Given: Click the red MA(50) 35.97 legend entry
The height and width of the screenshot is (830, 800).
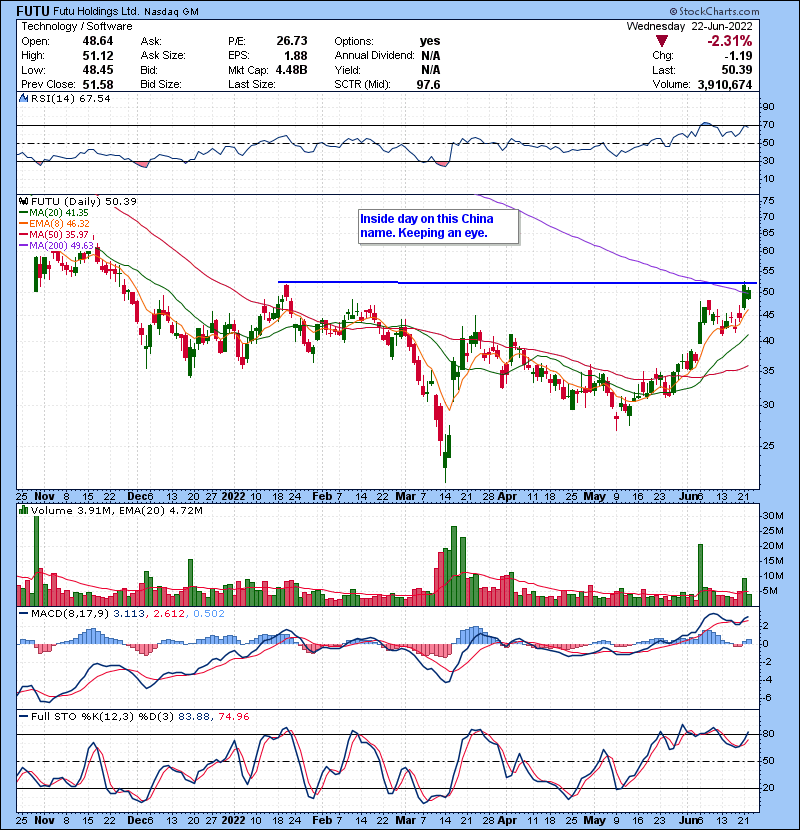Looking at the screenshot, I should tap(53, 234).
